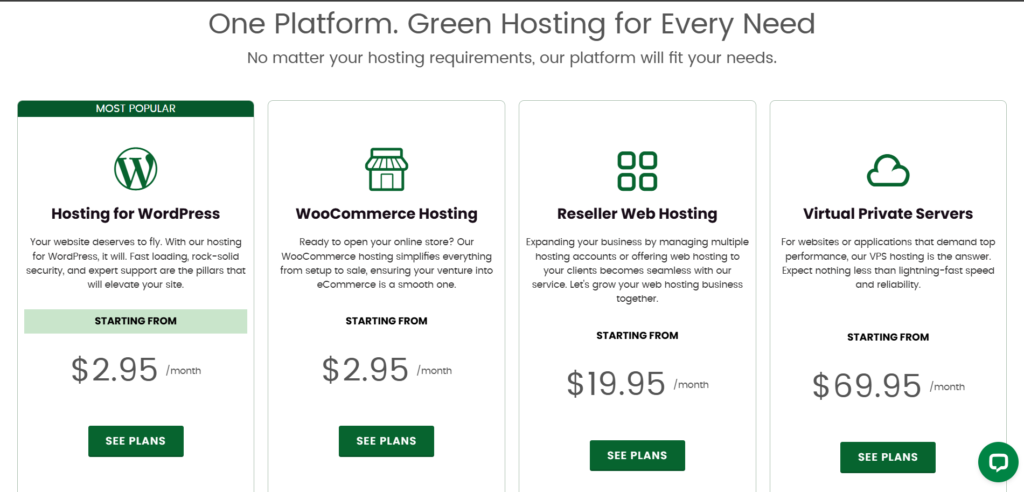
Task: Open the live chat bubble widget
Action: pos(997,462)
